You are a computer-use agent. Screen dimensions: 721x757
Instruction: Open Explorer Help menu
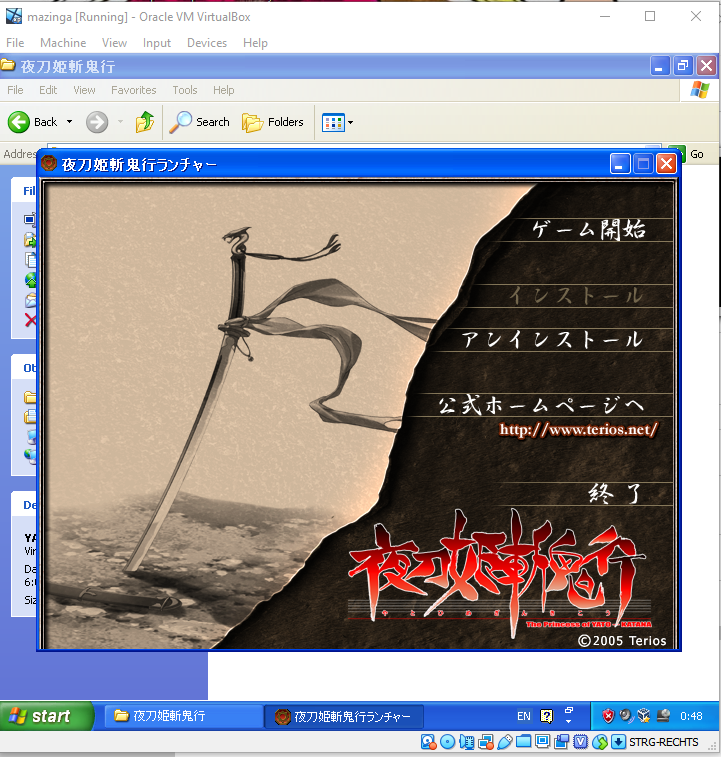tap(224, 90)
